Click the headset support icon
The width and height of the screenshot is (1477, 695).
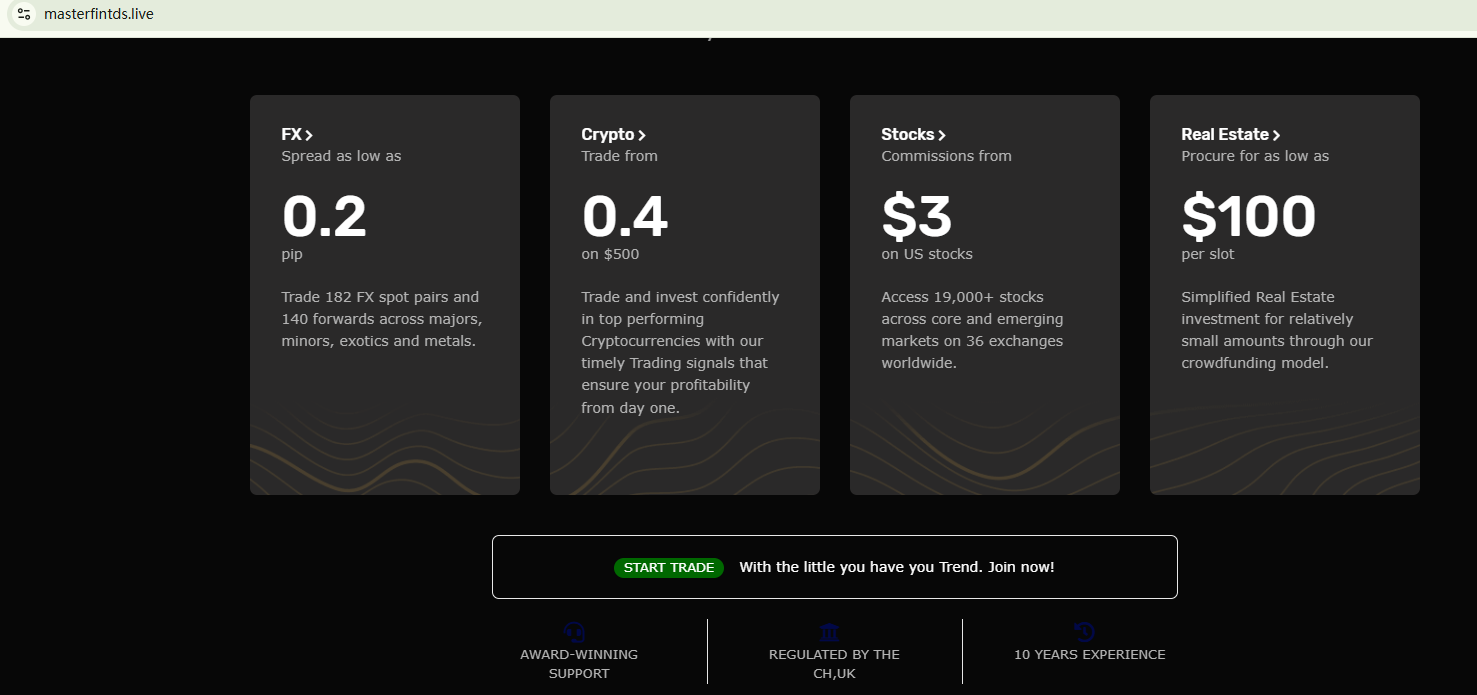(574, 632)
